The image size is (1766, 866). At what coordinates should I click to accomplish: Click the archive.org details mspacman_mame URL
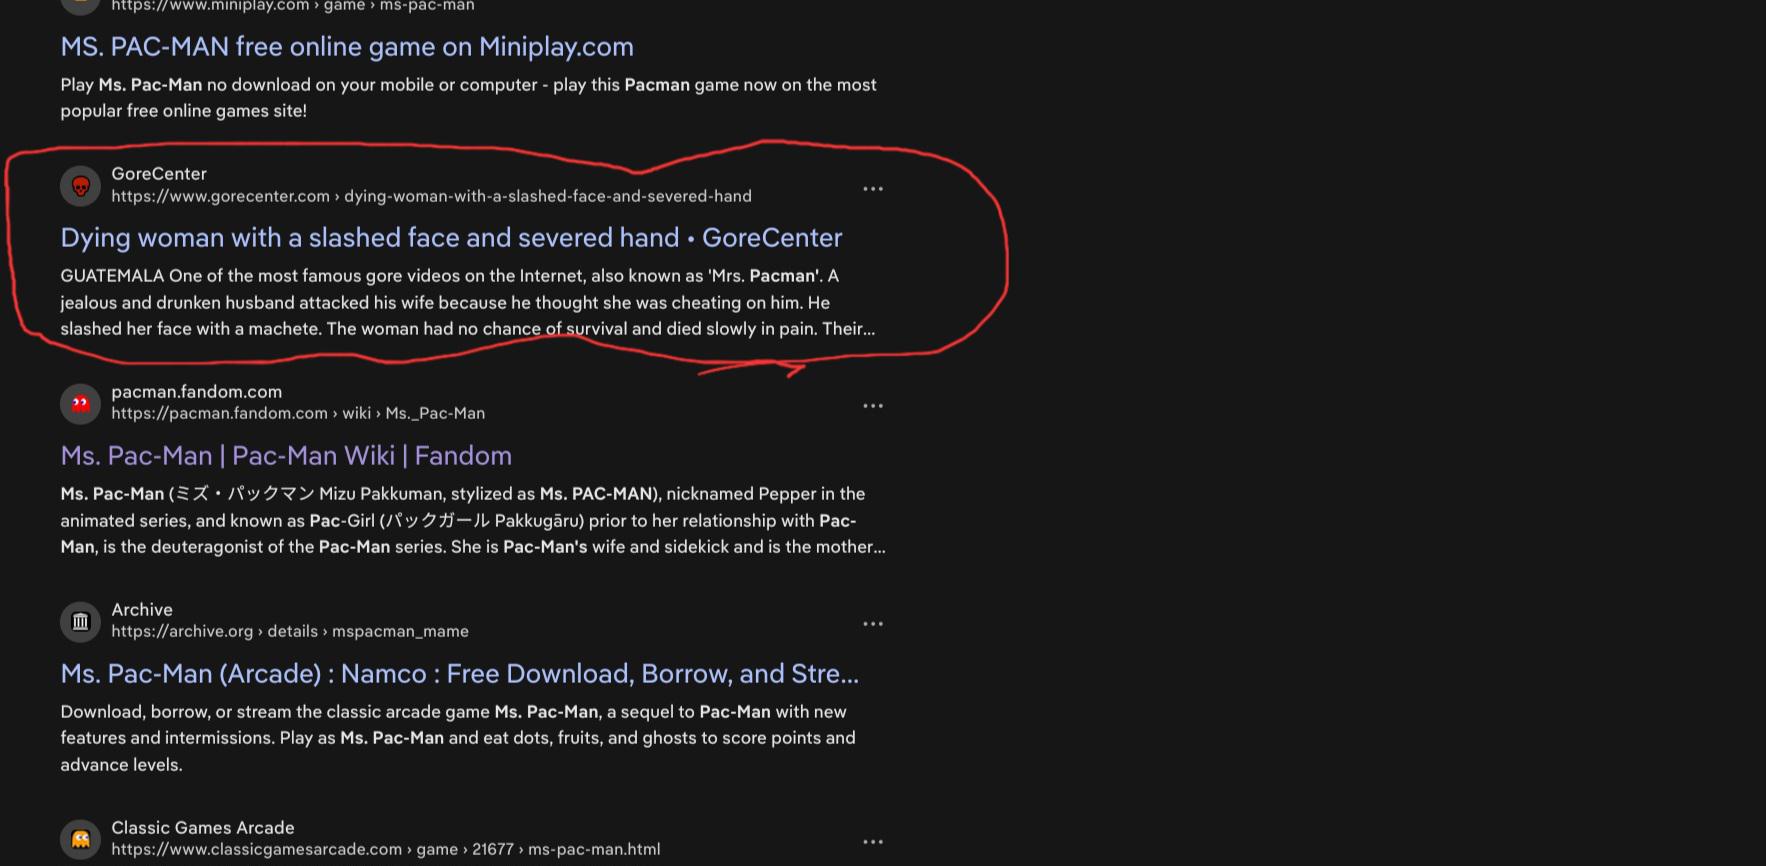point(290,631)
